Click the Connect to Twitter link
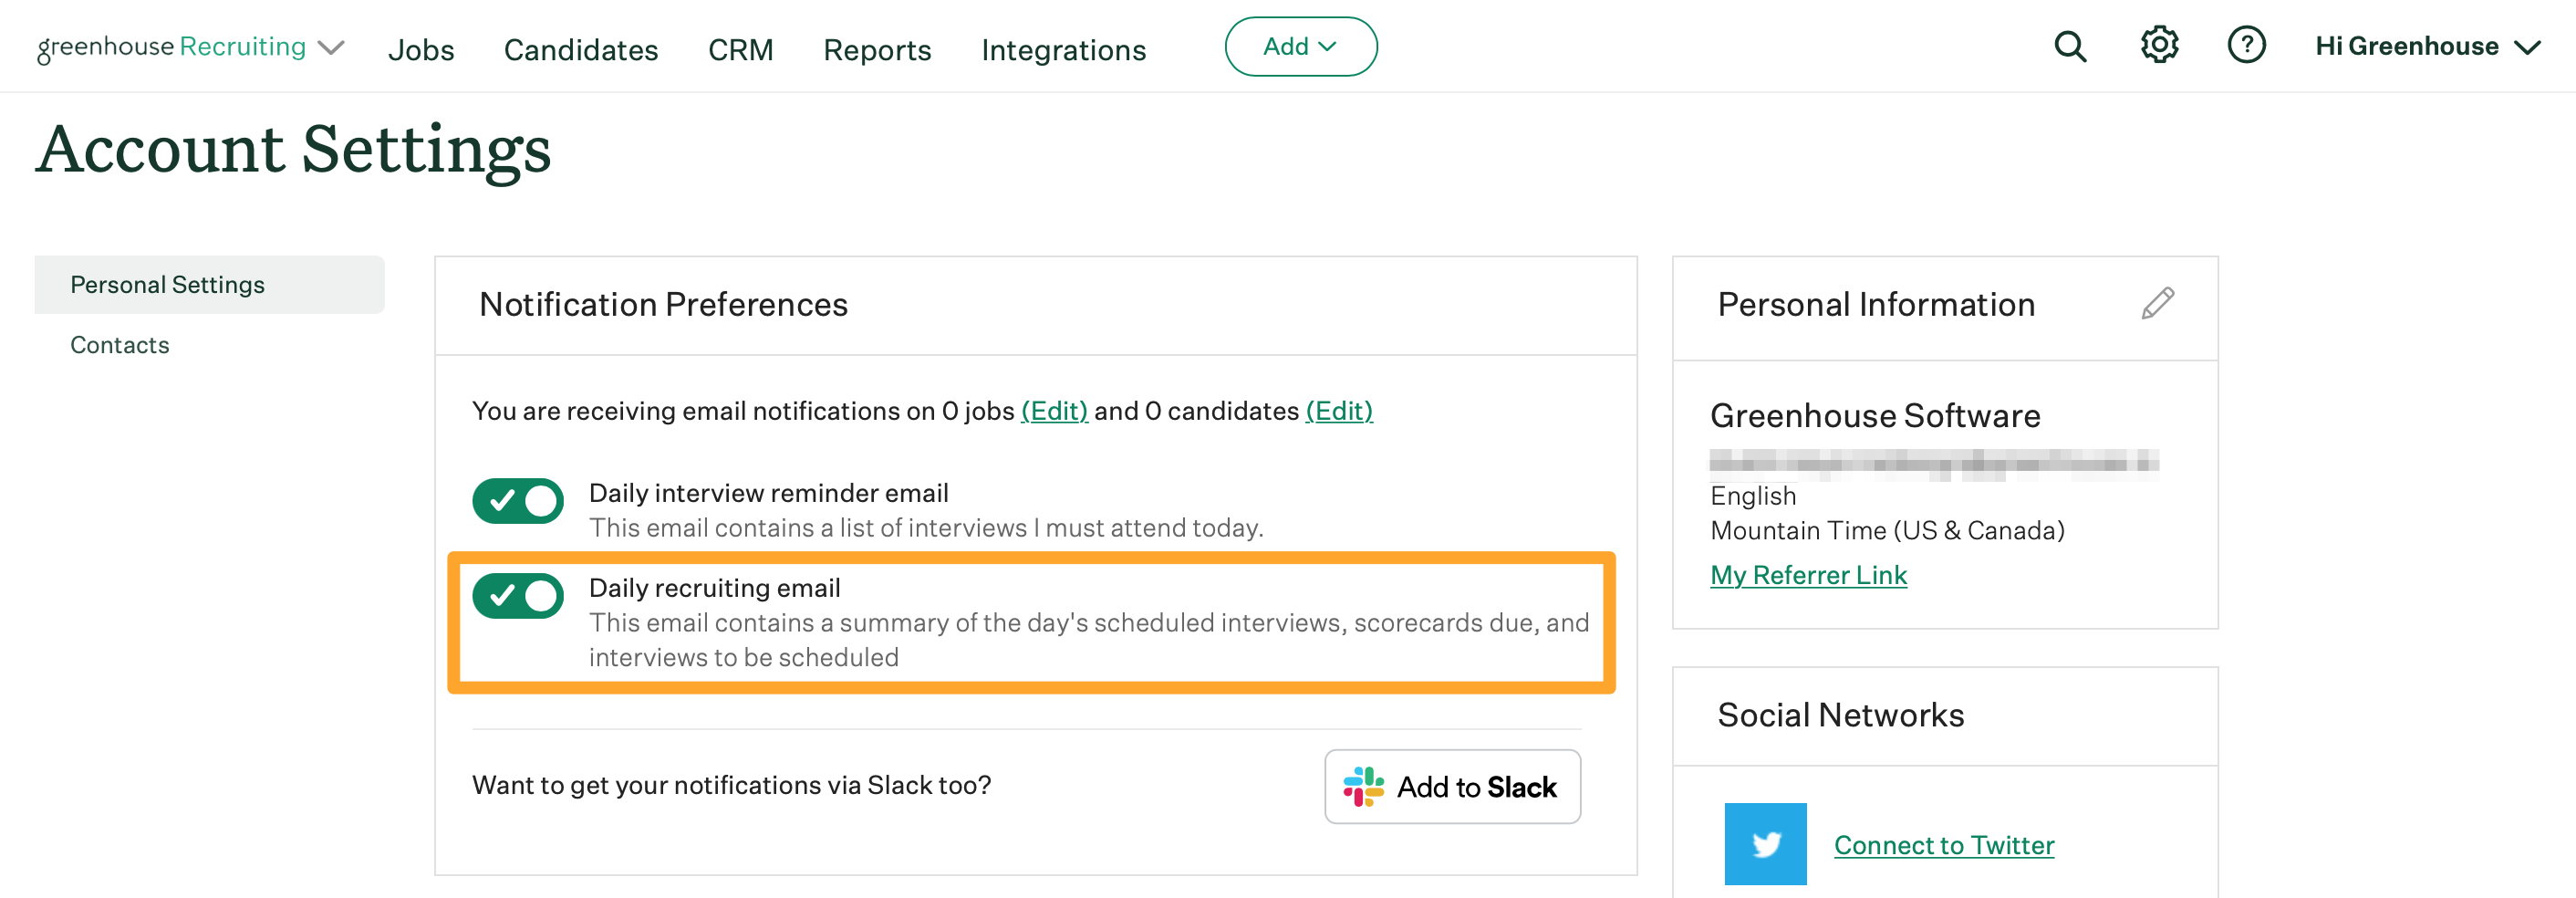Screen dimensions: 2576x898 [1943, 845]
